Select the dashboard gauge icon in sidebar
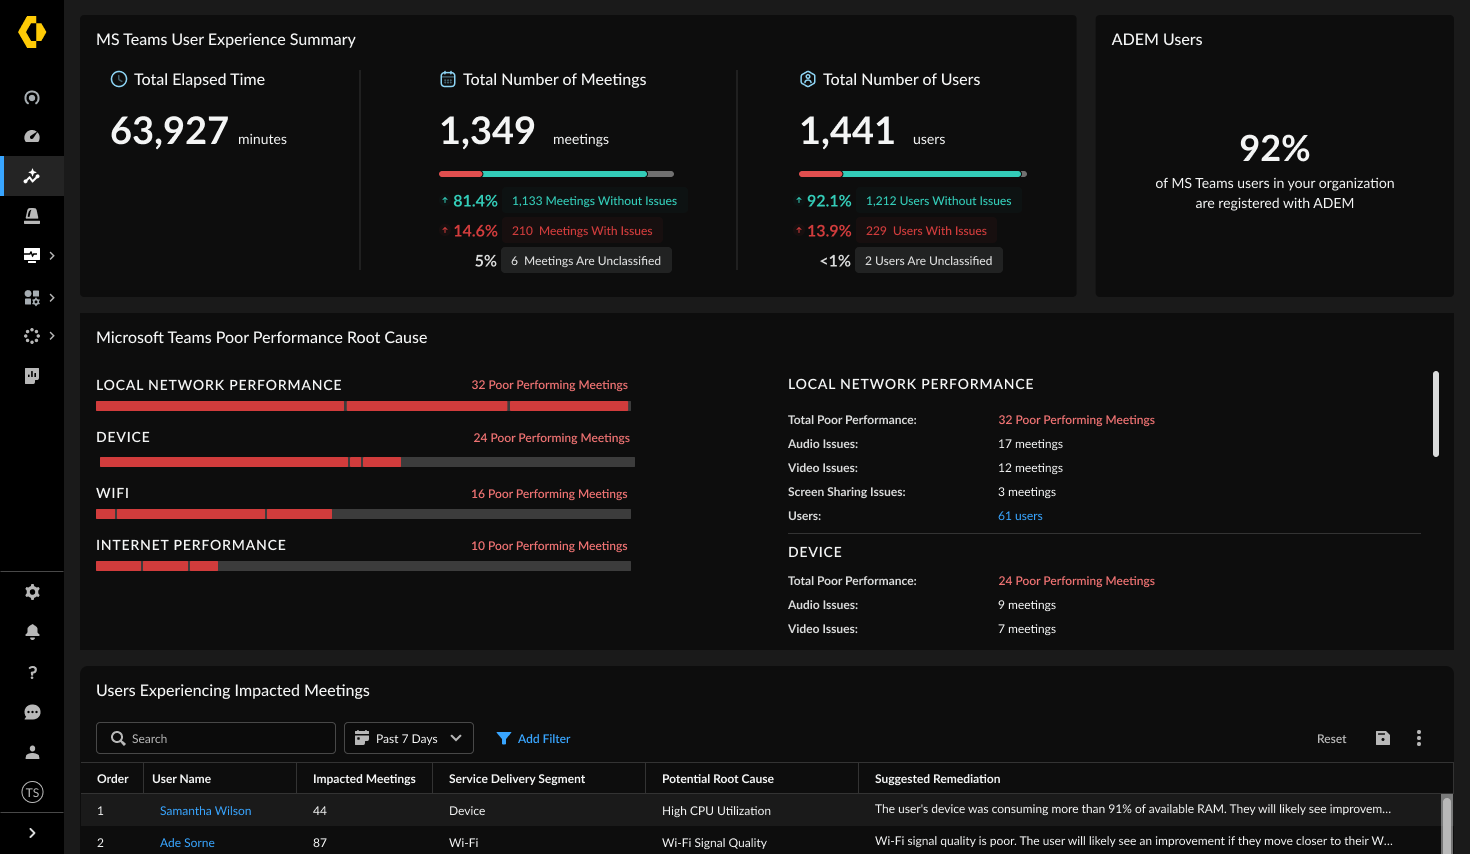The image size is (1470, 854). (32, 135)
